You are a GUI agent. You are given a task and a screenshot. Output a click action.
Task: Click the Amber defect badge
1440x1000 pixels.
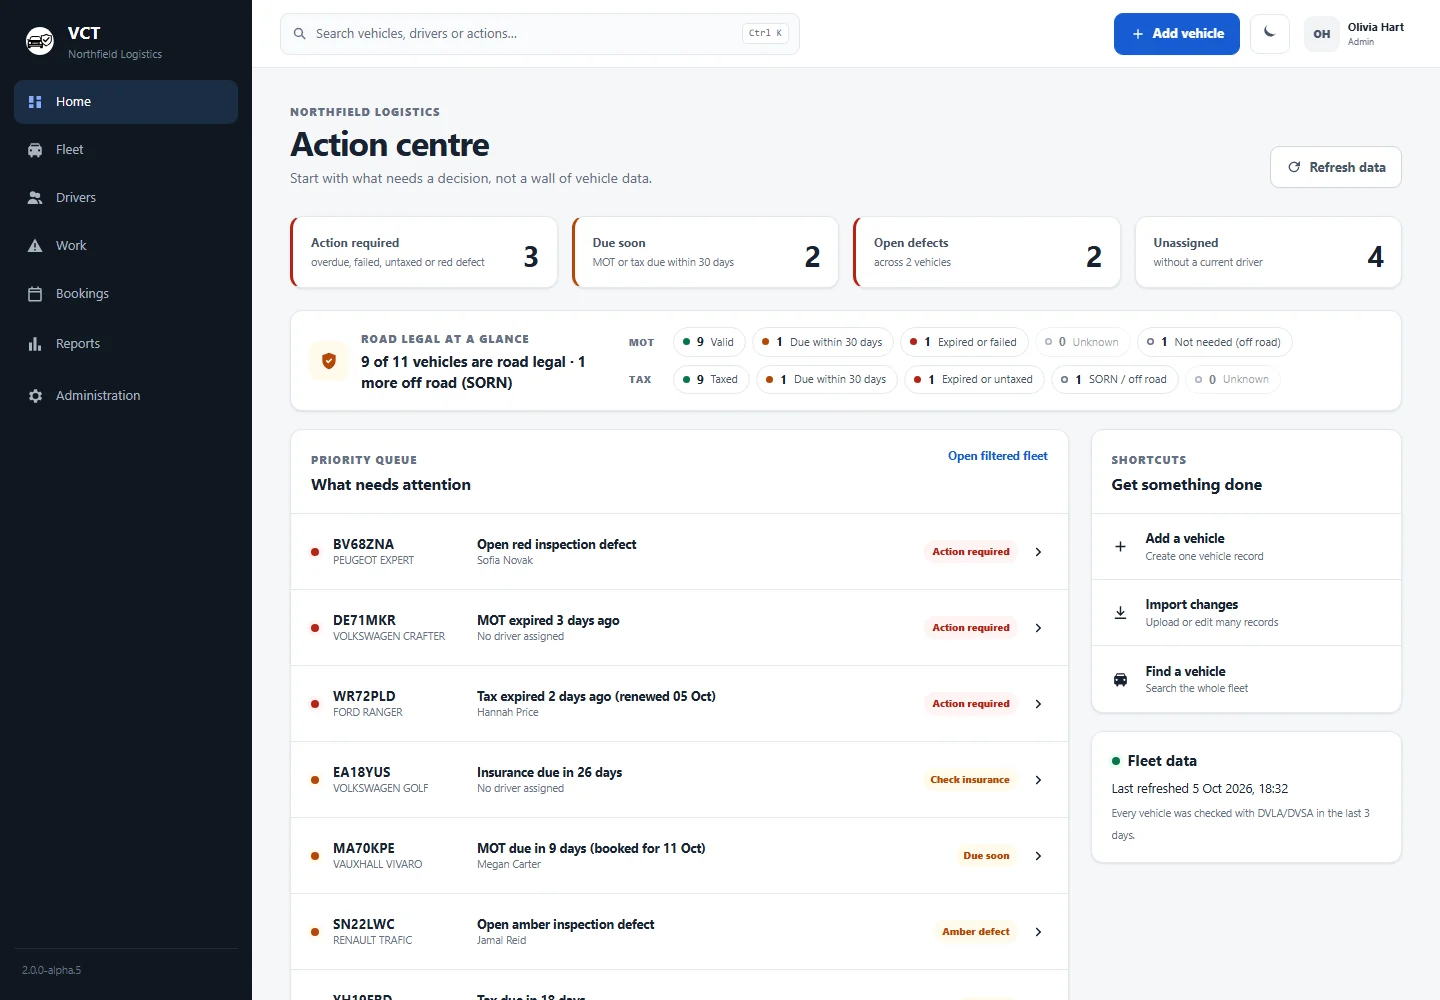(x=976, y=932)
